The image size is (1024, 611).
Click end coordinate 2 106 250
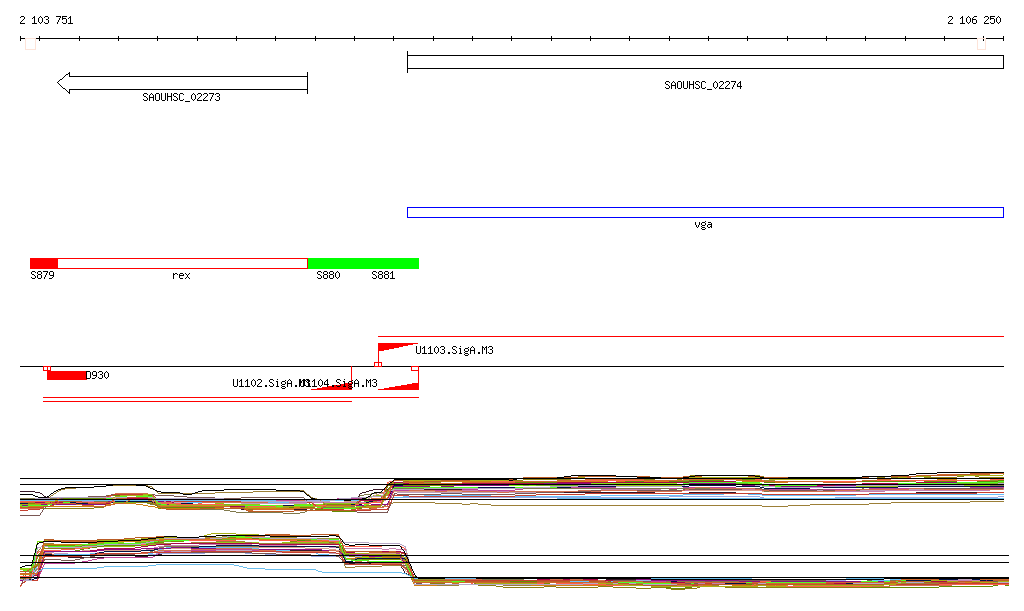[x=974, y=20]
